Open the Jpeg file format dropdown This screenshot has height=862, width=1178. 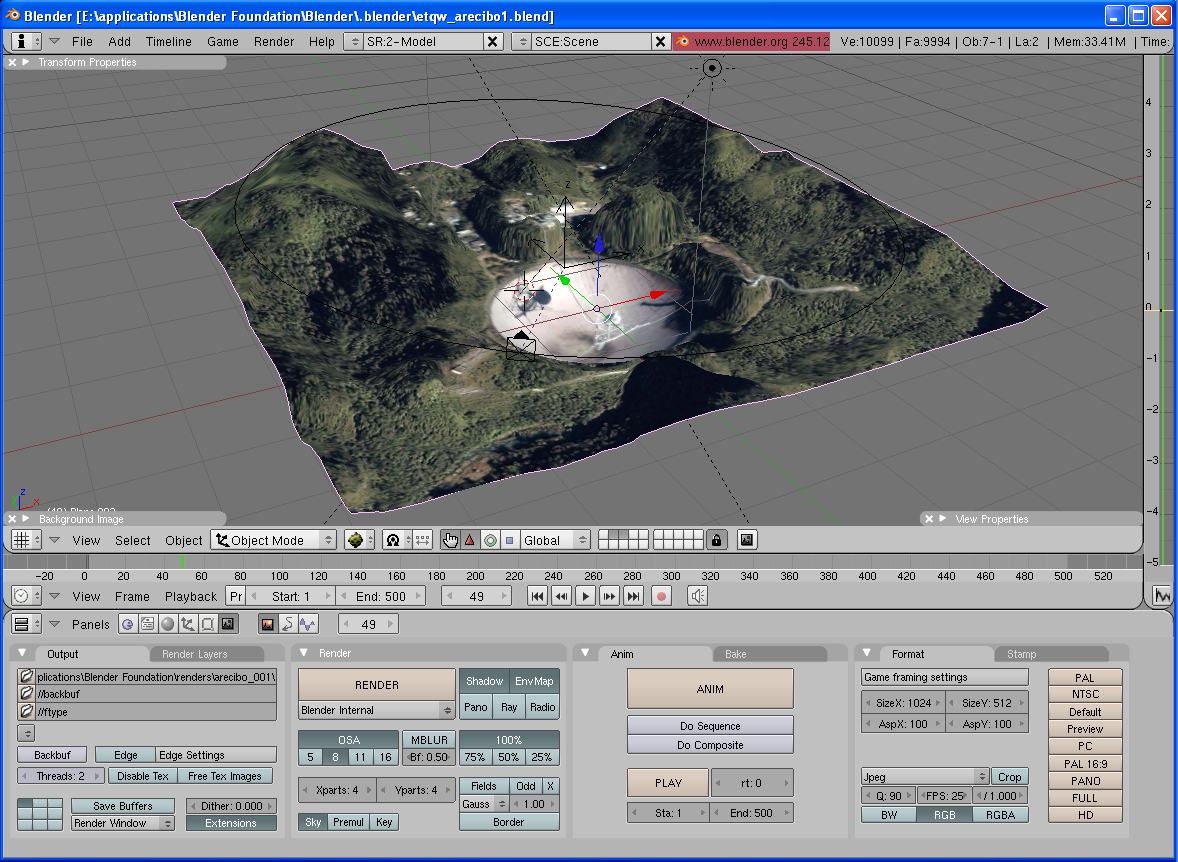click(924, 777)
